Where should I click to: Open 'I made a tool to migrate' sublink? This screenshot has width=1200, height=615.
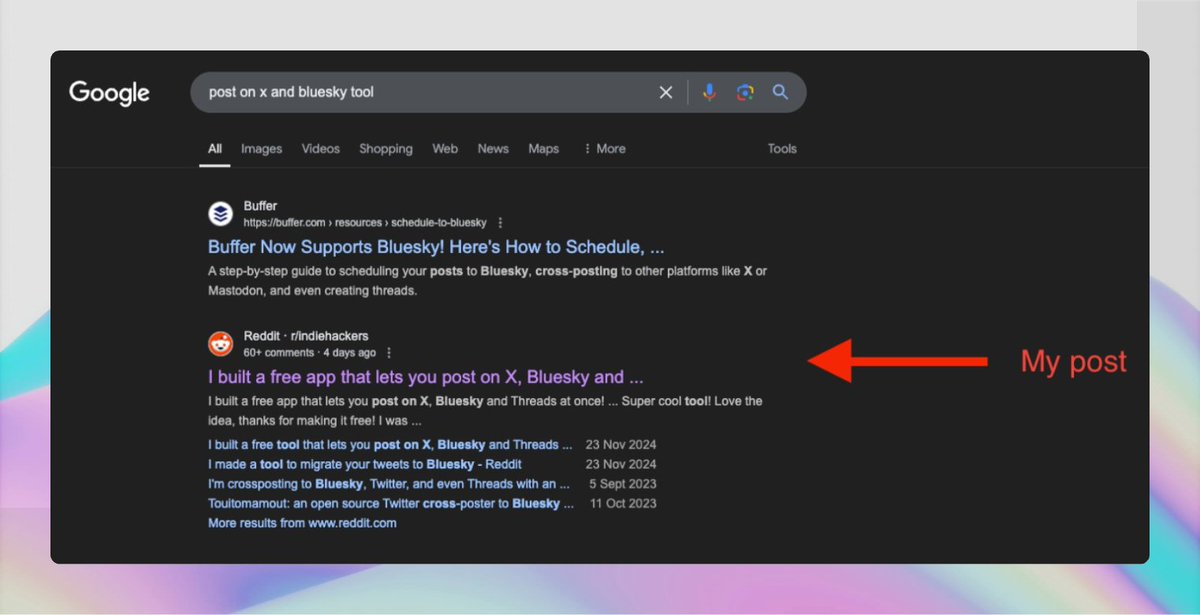click(x=365, y=464)
